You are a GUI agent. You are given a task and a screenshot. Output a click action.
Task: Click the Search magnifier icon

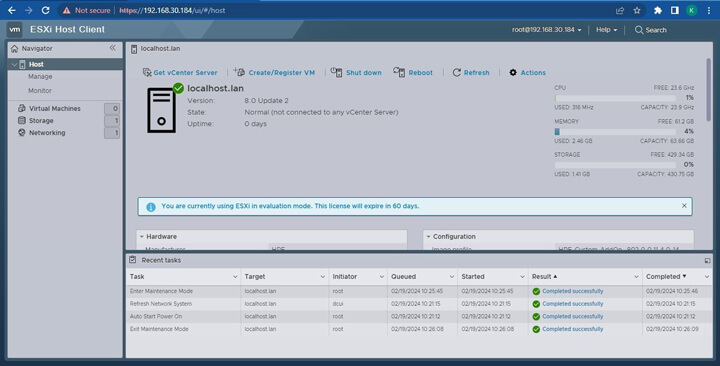pyautogui.click(x=639, y=30)
